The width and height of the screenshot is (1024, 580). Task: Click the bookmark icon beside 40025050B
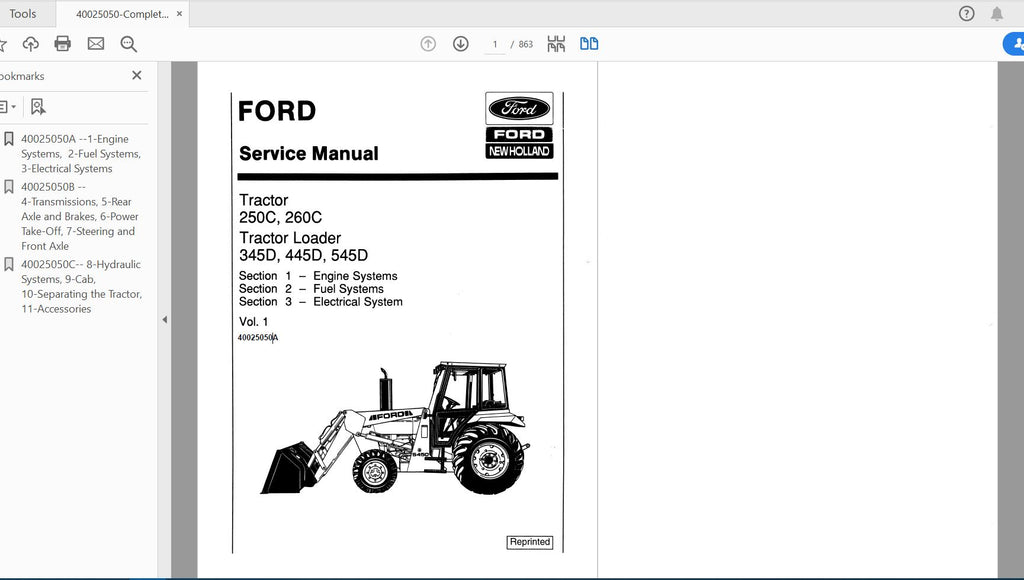pyautogui.click(x=8, y=187)
